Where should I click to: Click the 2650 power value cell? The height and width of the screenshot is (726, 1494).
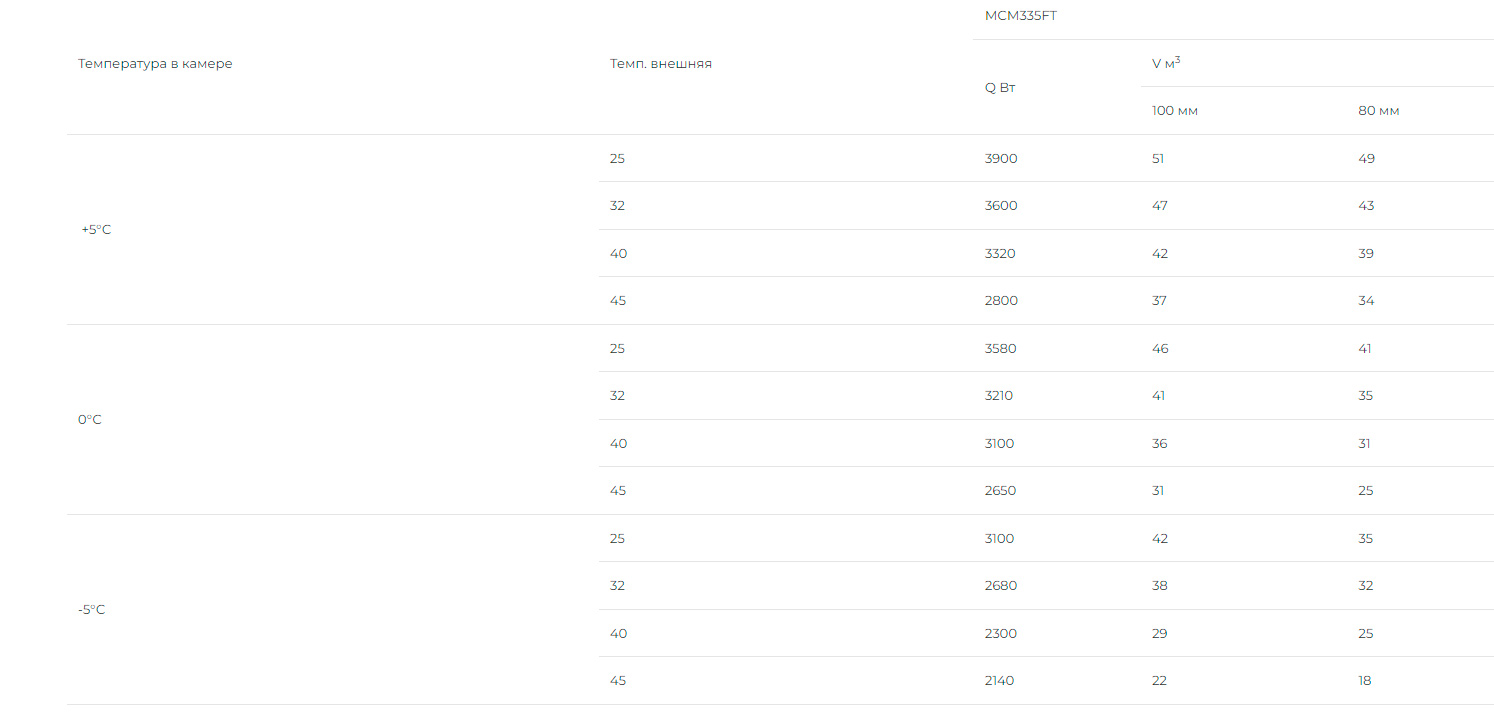[x=1001, y=491]
